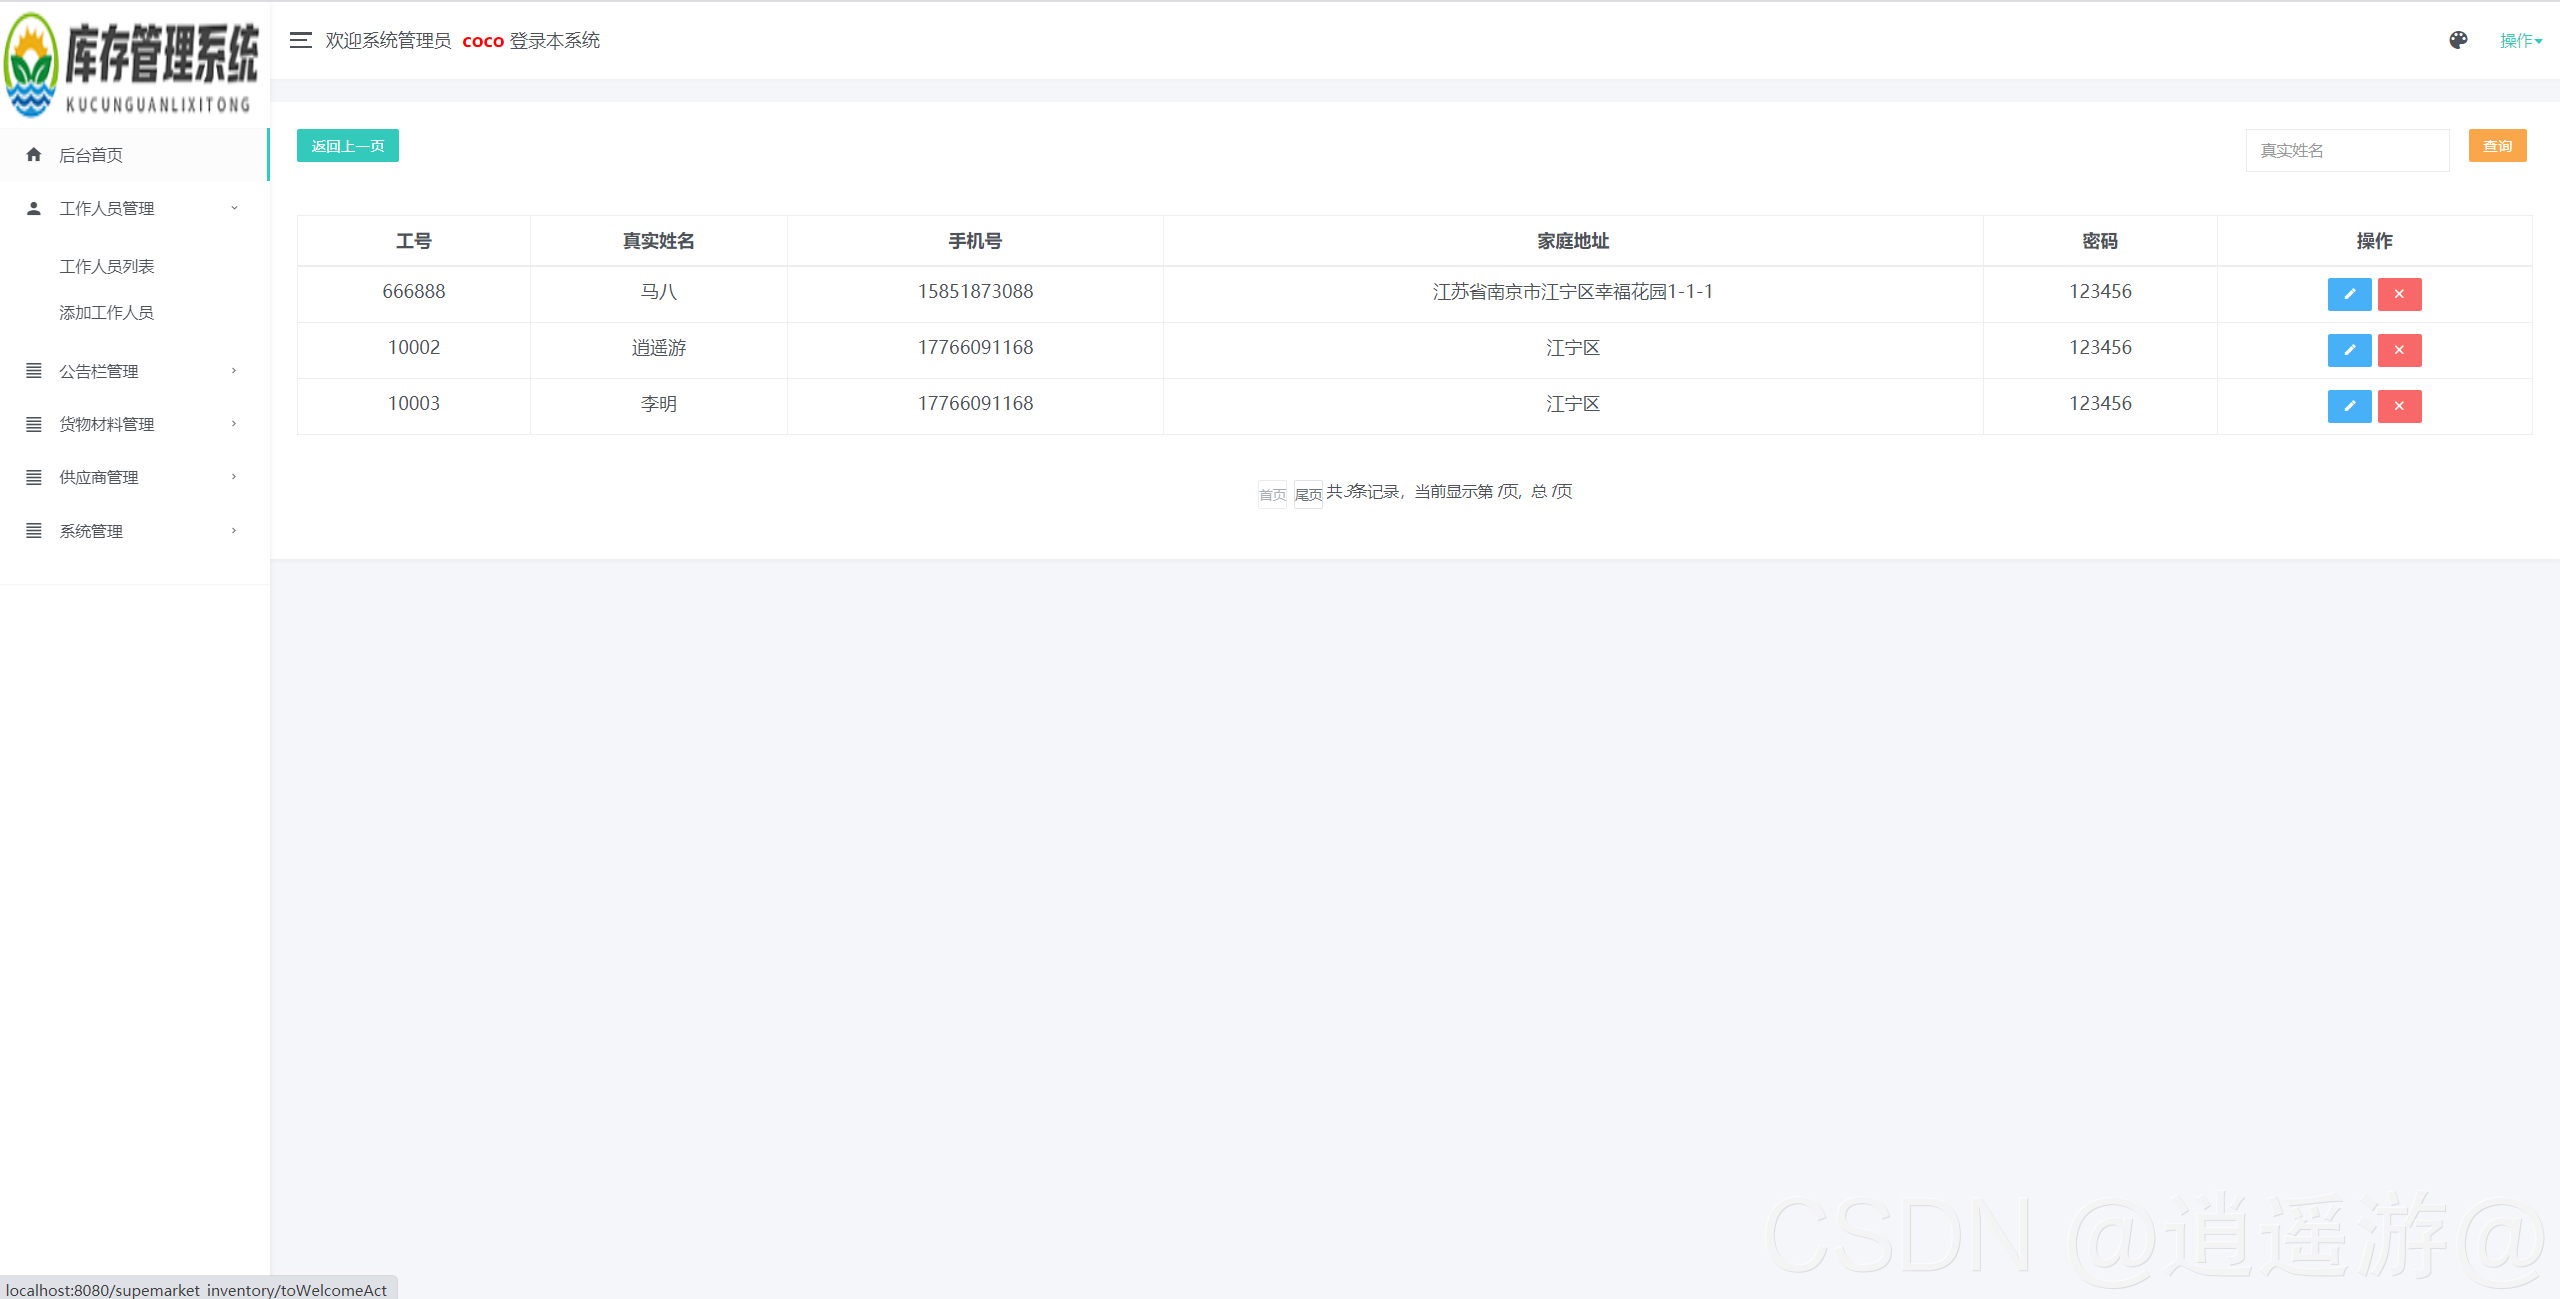Remove employee 10003 with delete icon

coord(2399,406)
